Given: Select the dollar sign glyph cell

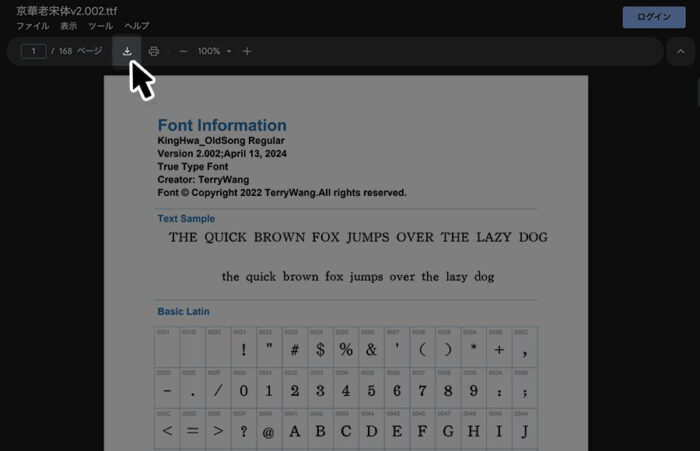Looking at the screenshot, I should point(320,349).
